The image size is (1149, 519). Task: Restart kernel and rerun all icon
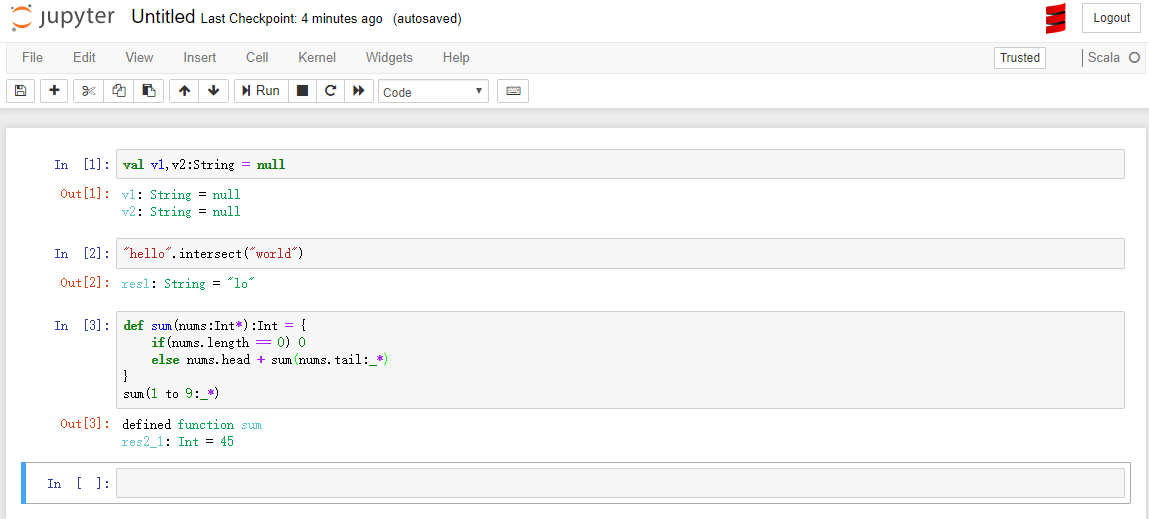click(x=359, y=91)
